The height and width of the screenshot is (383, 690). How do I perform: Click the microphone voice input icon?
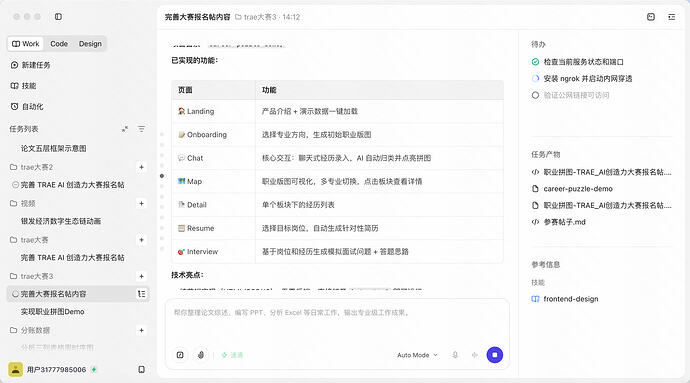(x=455, y=355)
